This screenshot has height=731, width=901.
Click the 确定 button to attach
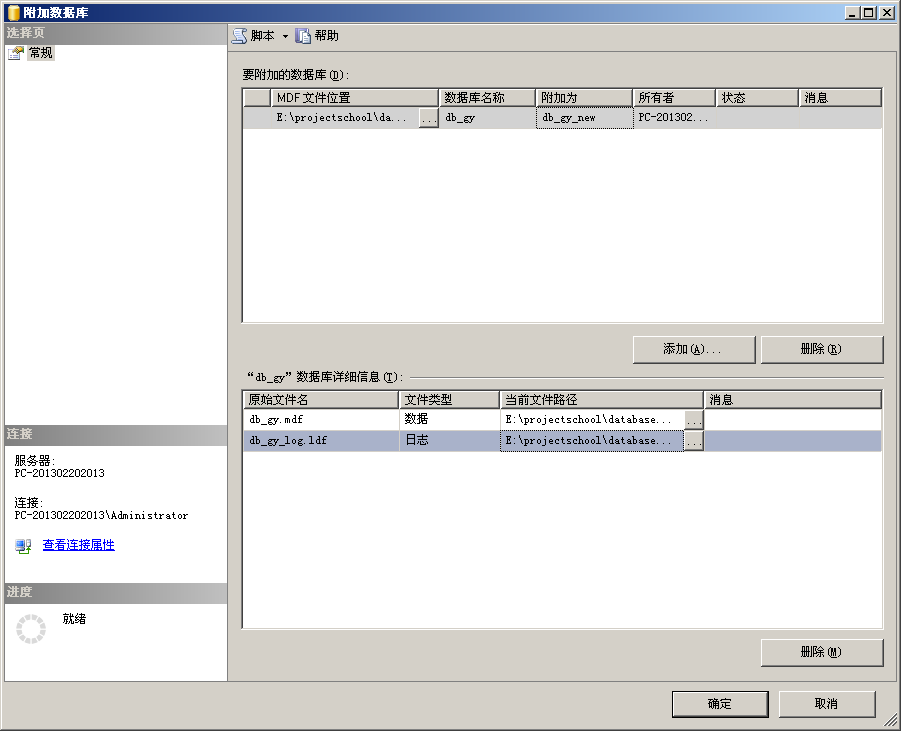[719, 703]
